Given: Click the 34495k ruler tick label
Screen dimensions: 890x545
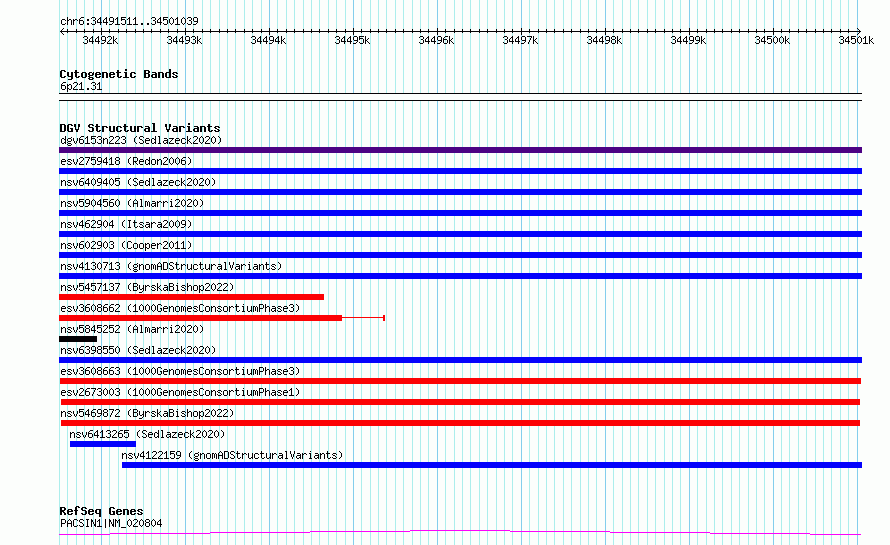Looking at the screenshot, I should 352,40.
